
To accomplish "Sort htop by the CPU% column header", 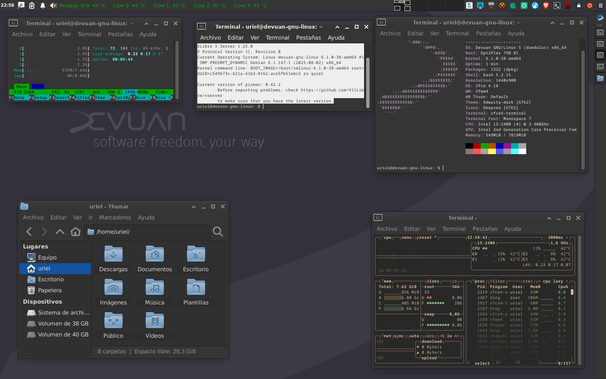I will (x=130, y=92).
